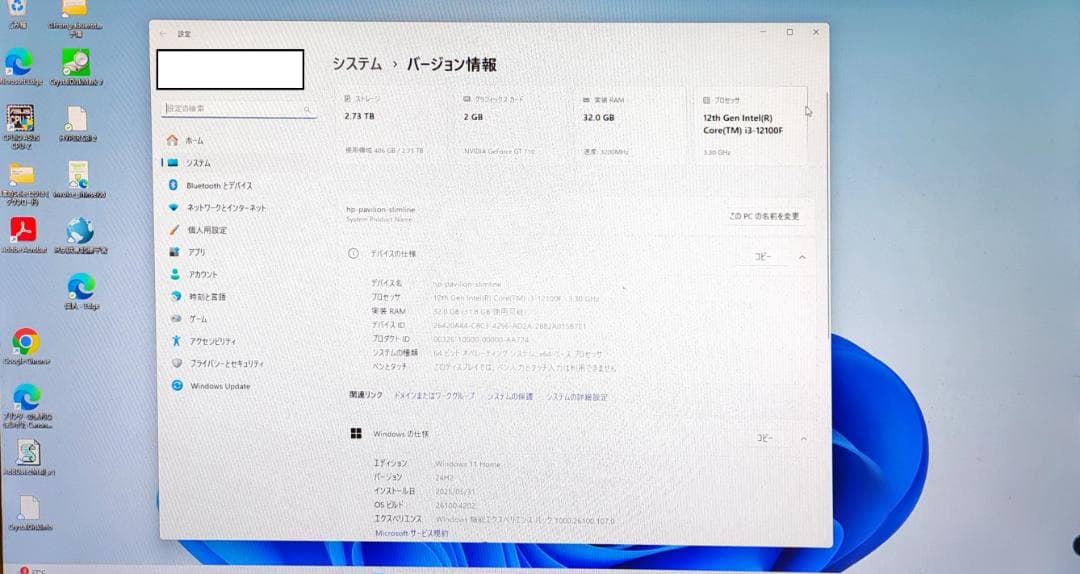The width and height of the screenshot is (1080, 574).
Task: Open the Edge shortcut below Google Chrome
Action: [26, 397]
